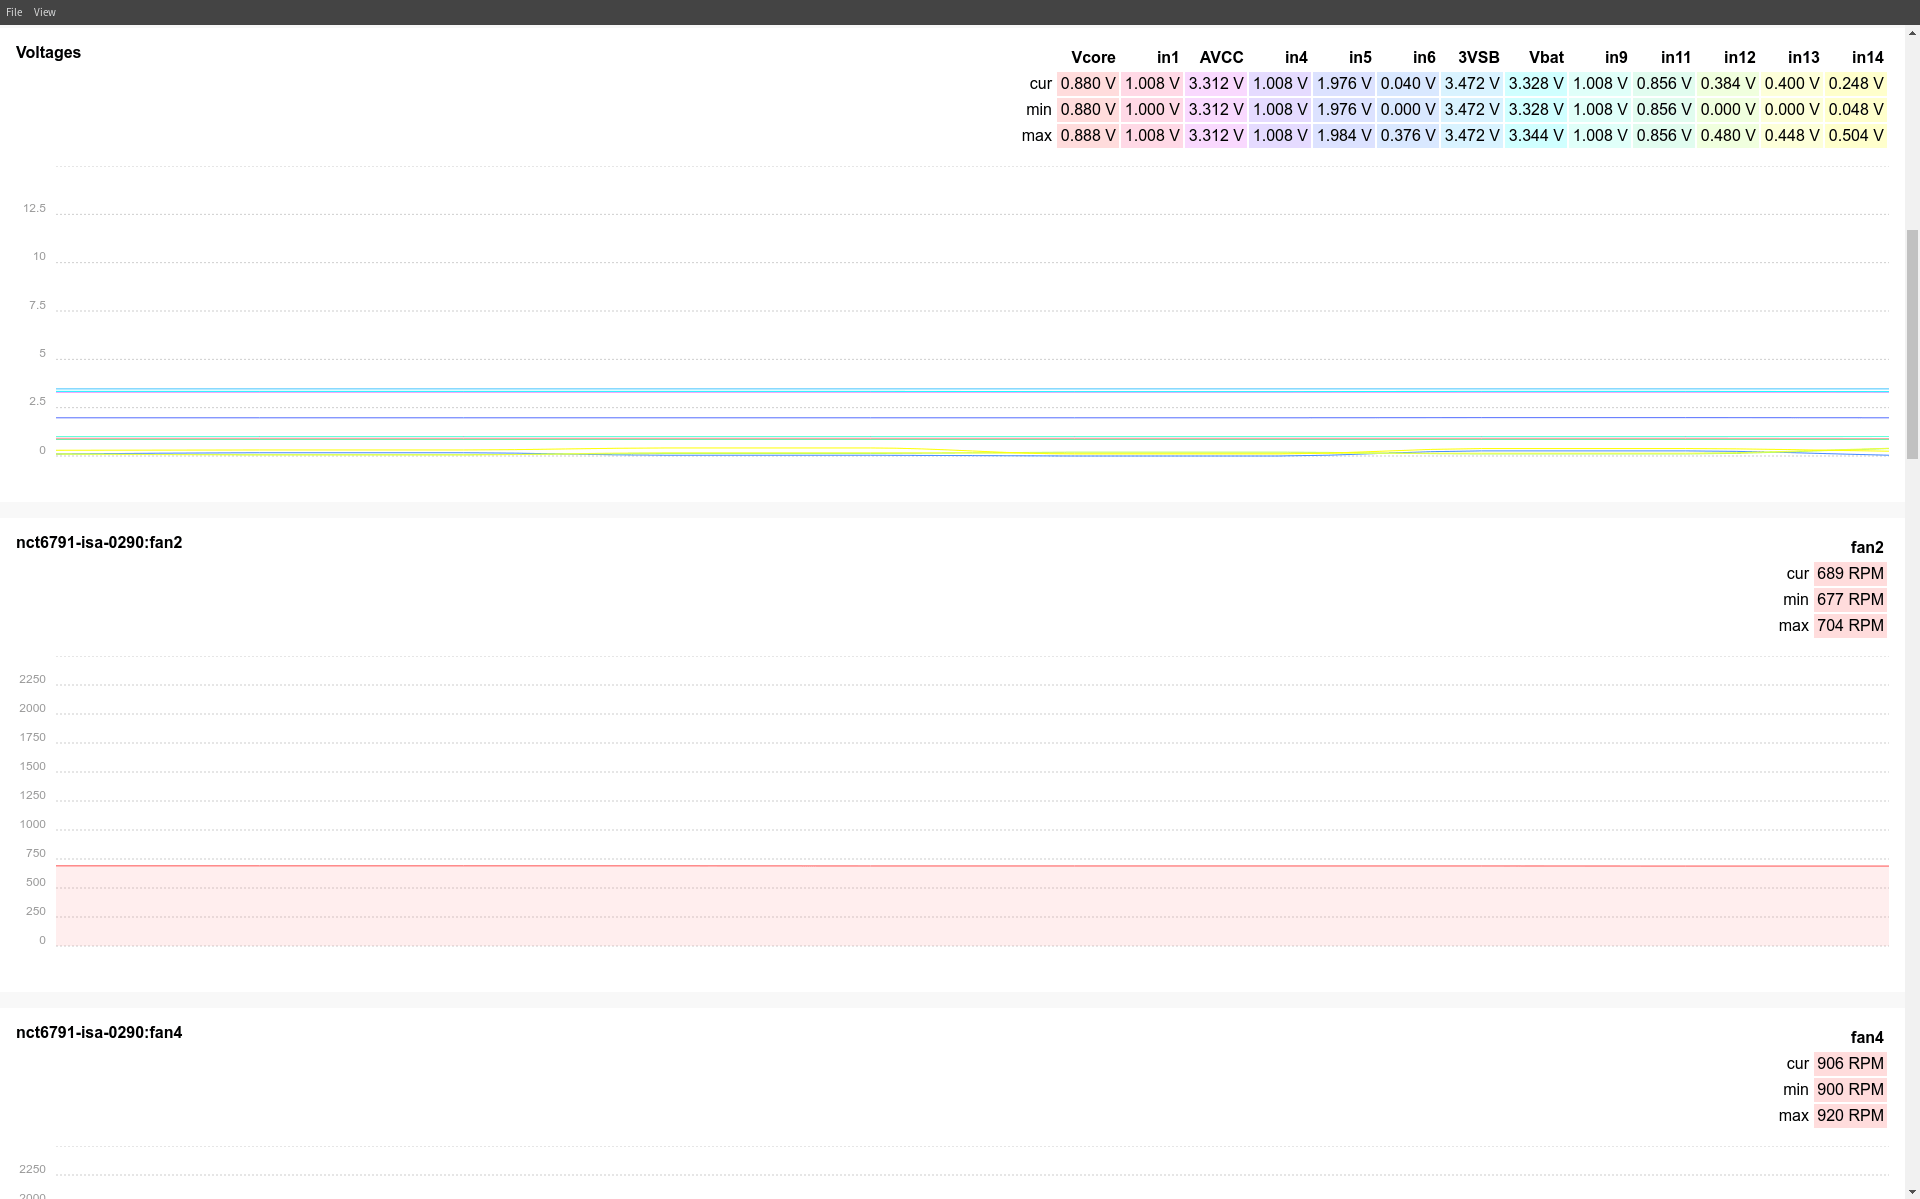Viewport: 1920px width, 1199px height.
Task: Click the Vcore column header
Action: (x=1092, y=58)
